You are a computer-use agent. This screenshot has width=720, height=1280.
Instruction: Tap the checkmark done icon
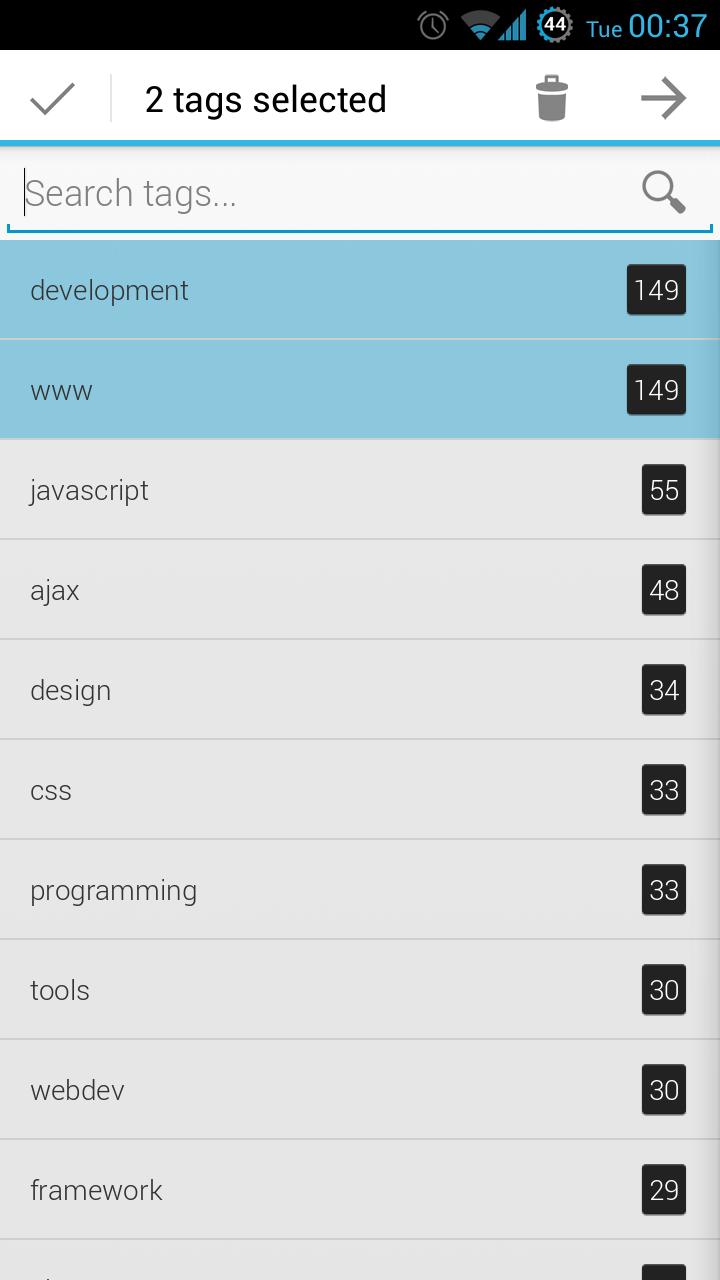click(53, 99)
